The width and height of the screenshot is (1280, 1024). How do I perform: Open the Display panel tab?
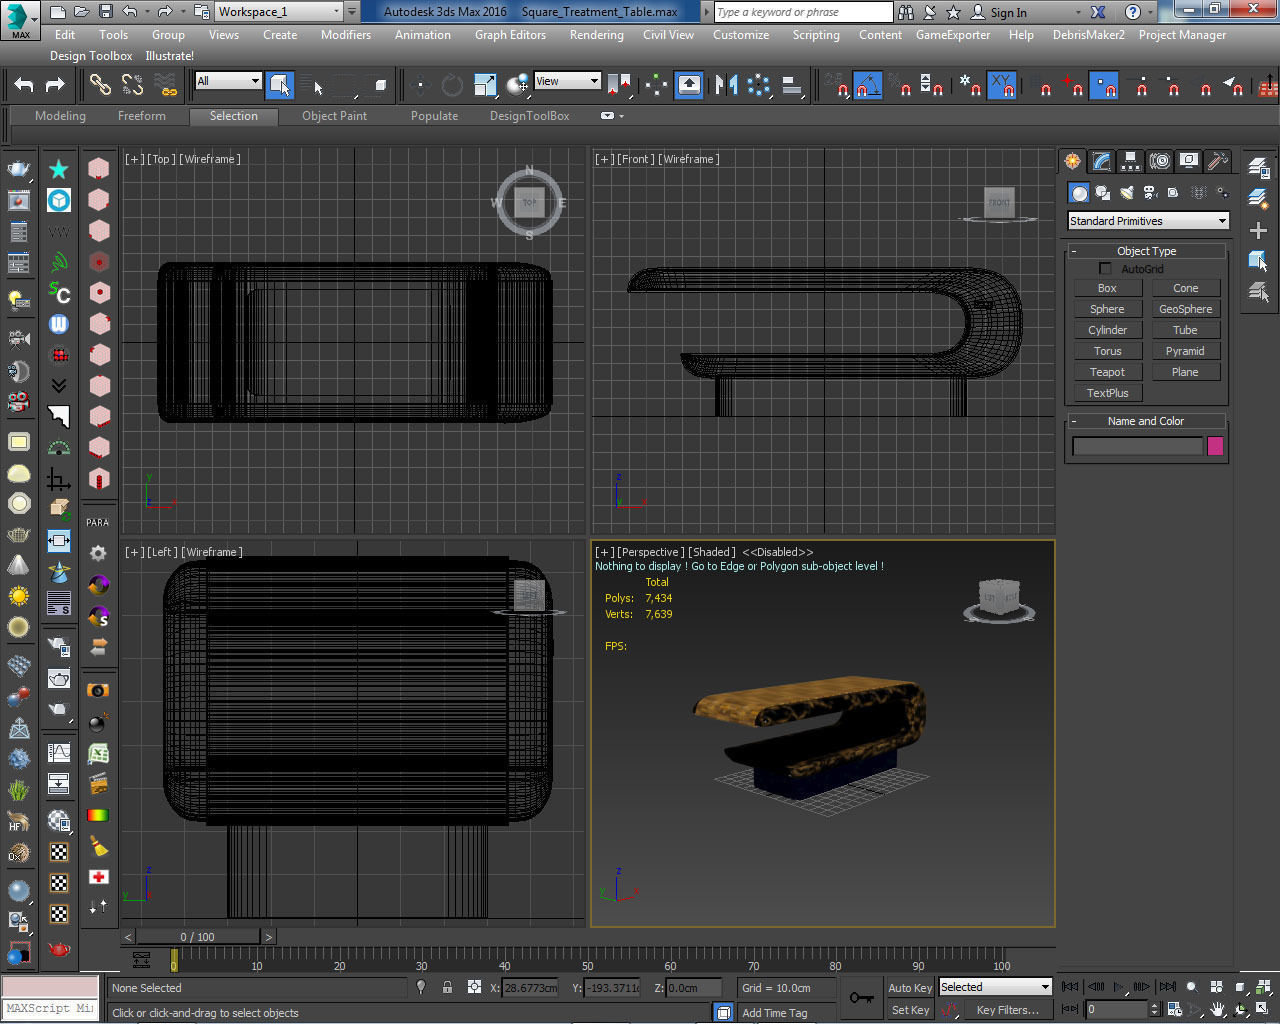[1189, 161]
